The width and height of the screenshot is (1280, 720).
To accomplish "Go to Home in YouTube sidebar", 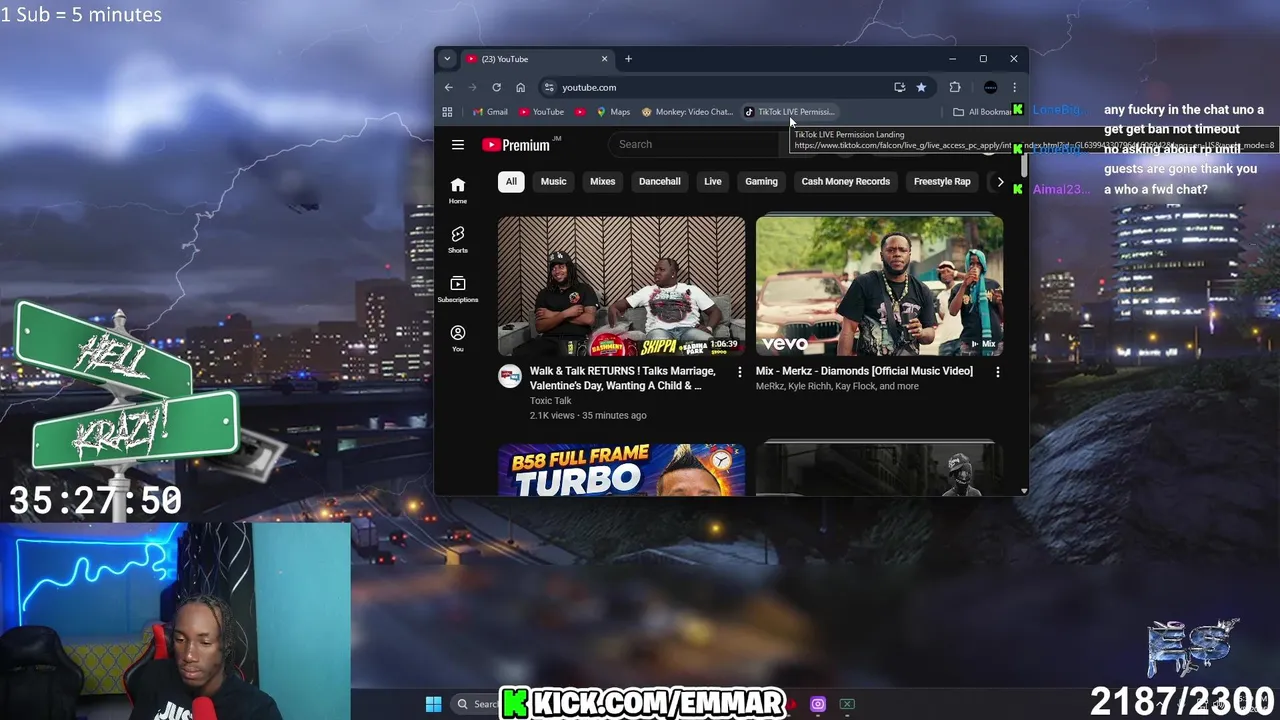I will (x=458, y=190).
